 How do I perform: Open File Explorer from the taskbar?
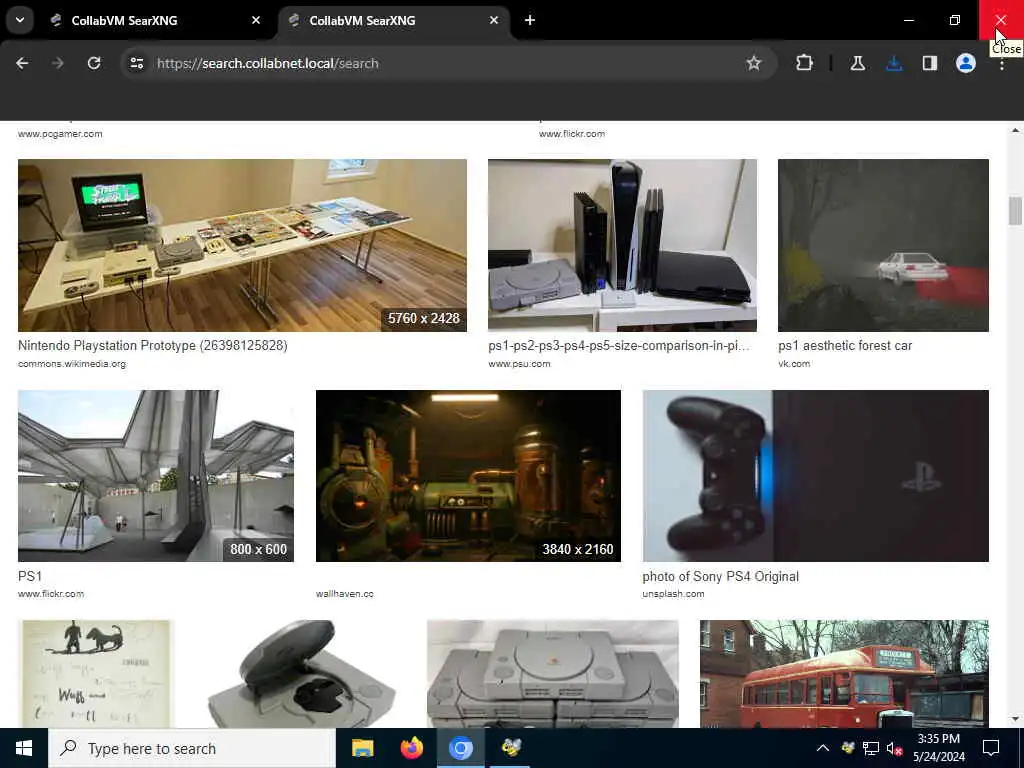pyautogui.click(x=362, y=748)
